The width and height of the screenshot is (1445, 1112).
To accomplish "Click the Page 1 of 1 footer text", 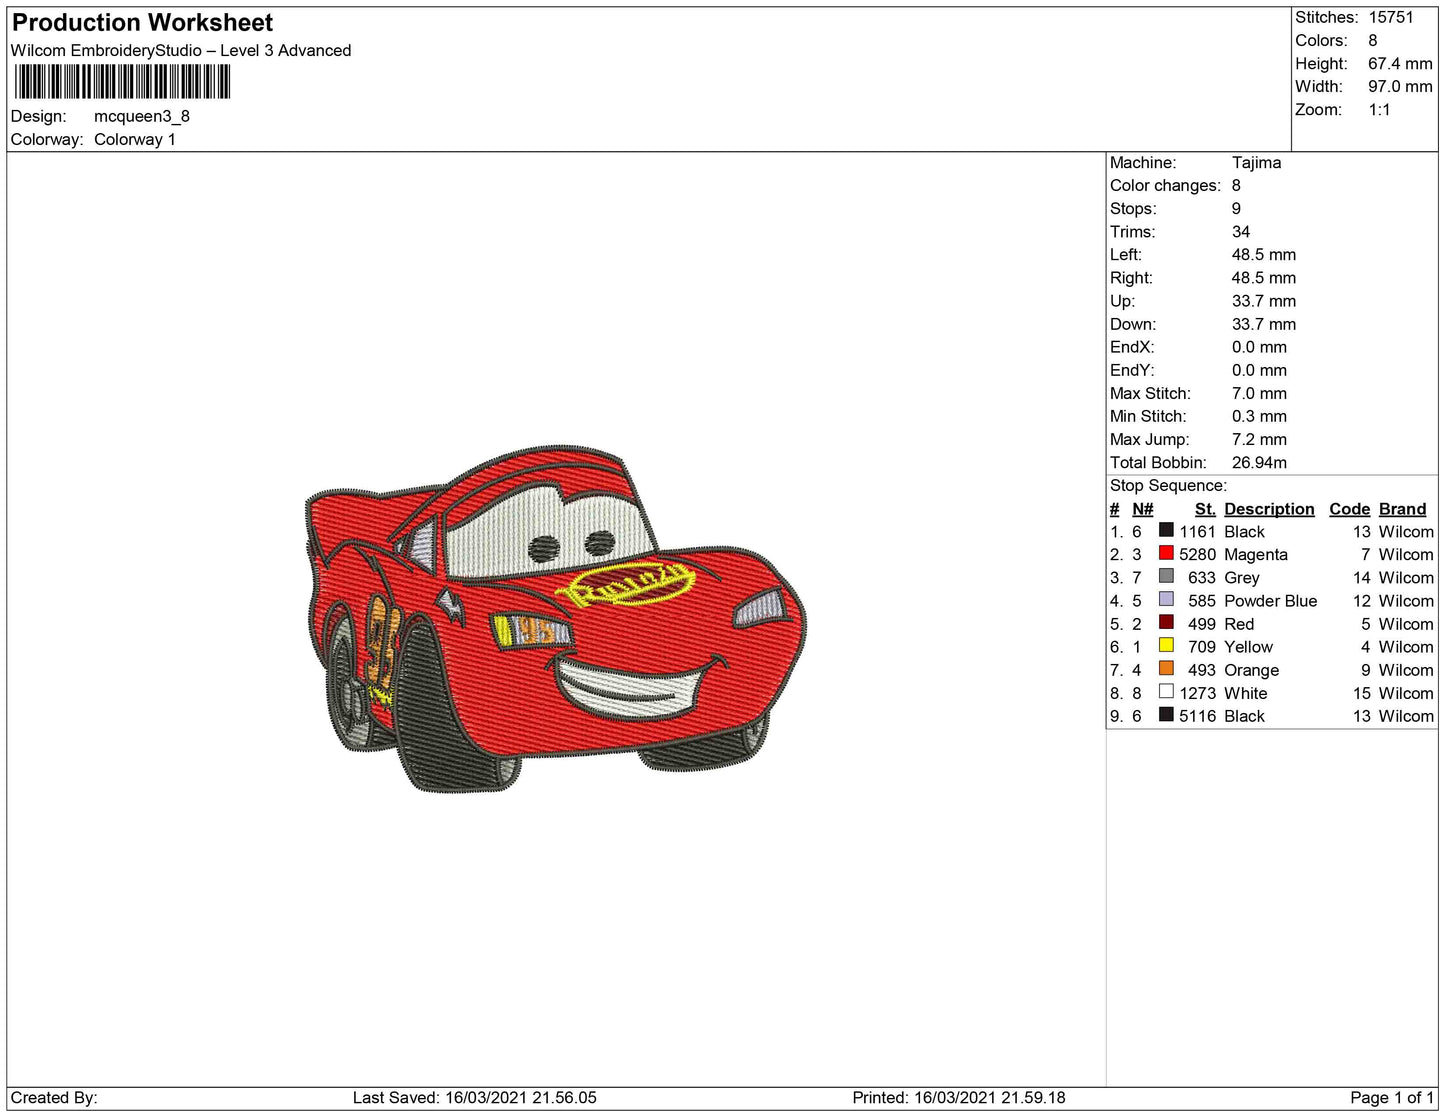I will click(x=1391, y=1098).
